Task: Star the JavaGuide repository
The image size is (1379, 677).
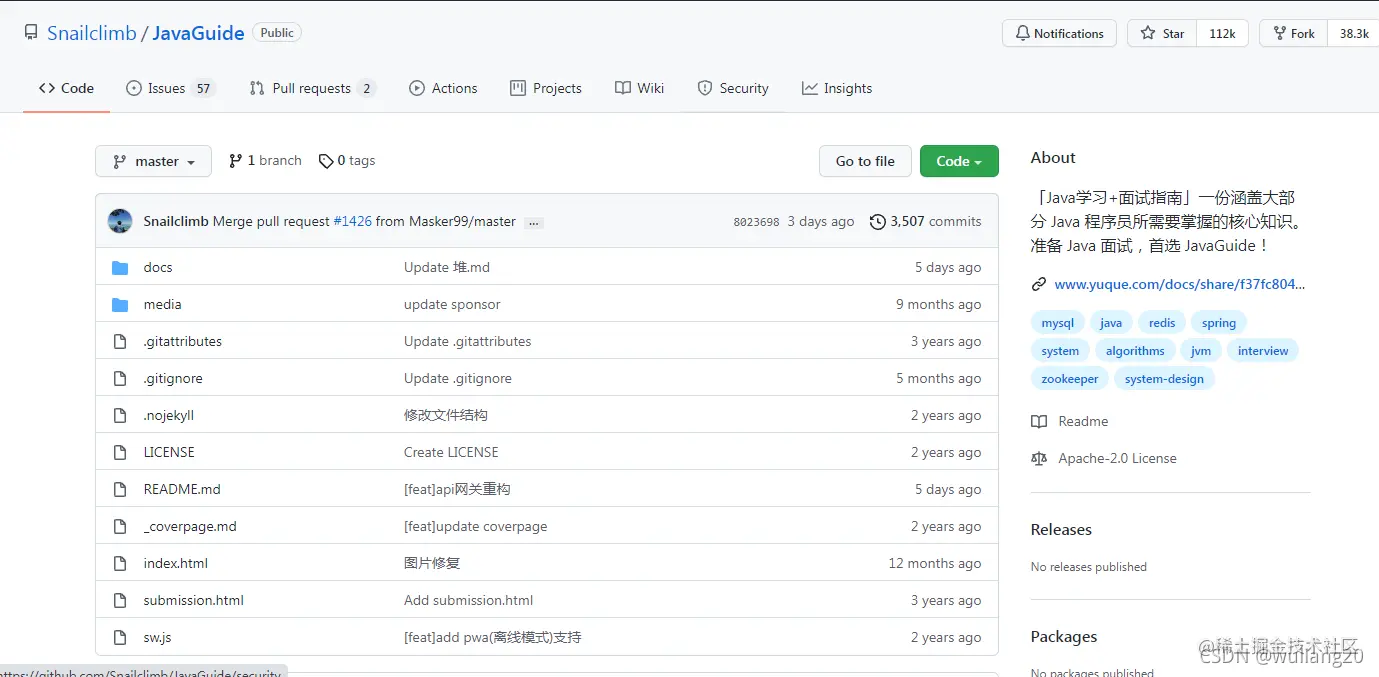Action: click(x=1162, y=33)
